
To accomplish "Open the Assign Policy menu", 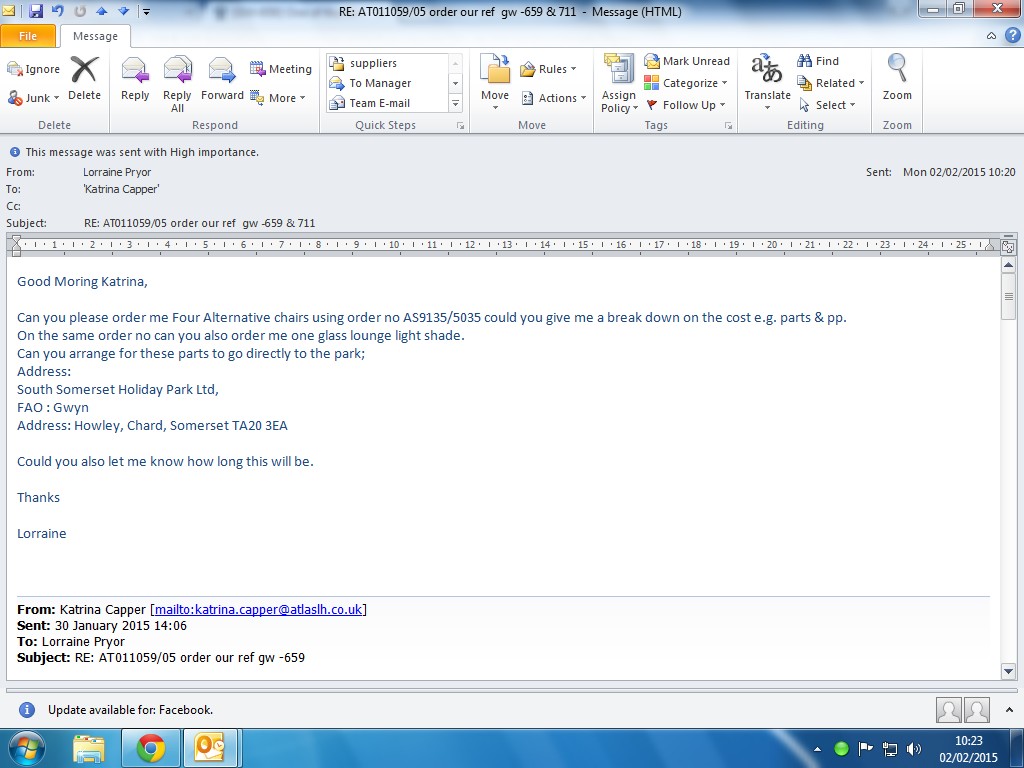I will coord(619,84).
